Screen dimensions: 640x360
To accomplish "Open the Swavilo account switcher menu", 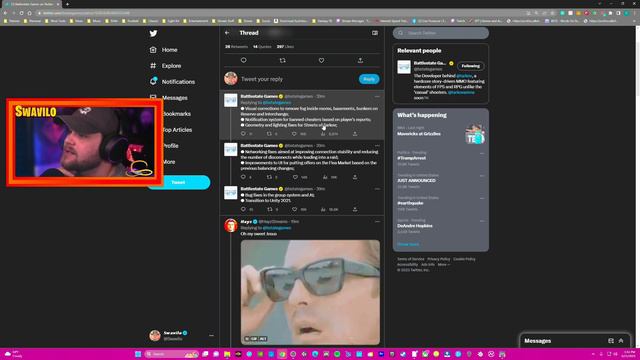I will click(x=182, y=336).
